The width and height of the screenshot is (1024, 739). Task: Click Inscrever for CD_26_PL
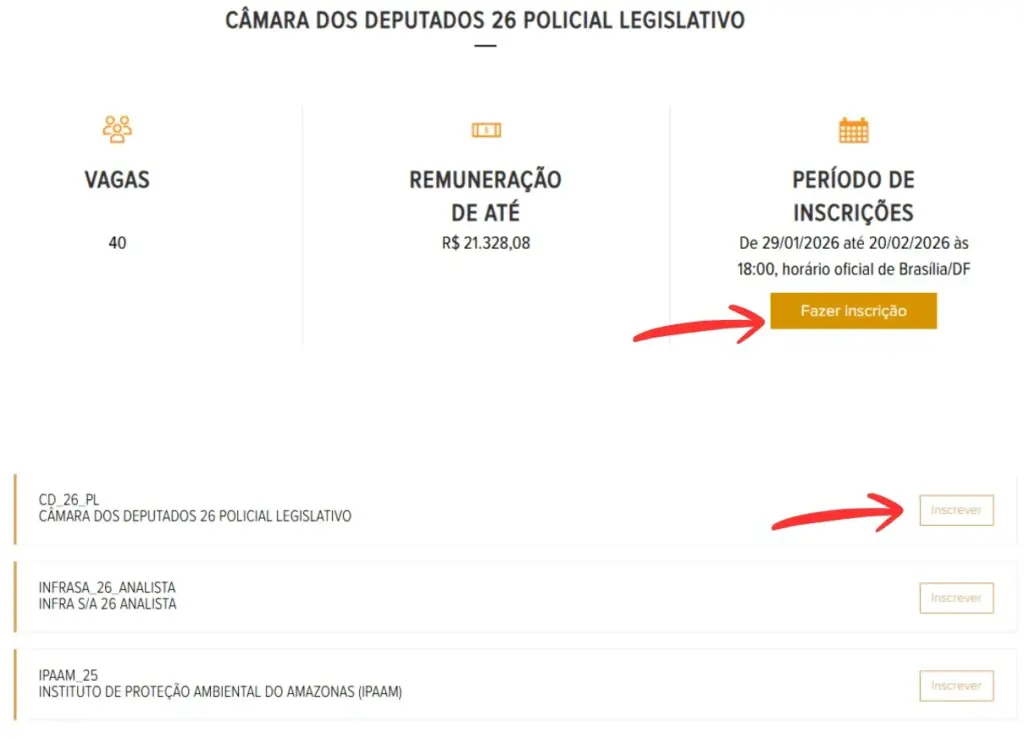(x=956, y=510)
